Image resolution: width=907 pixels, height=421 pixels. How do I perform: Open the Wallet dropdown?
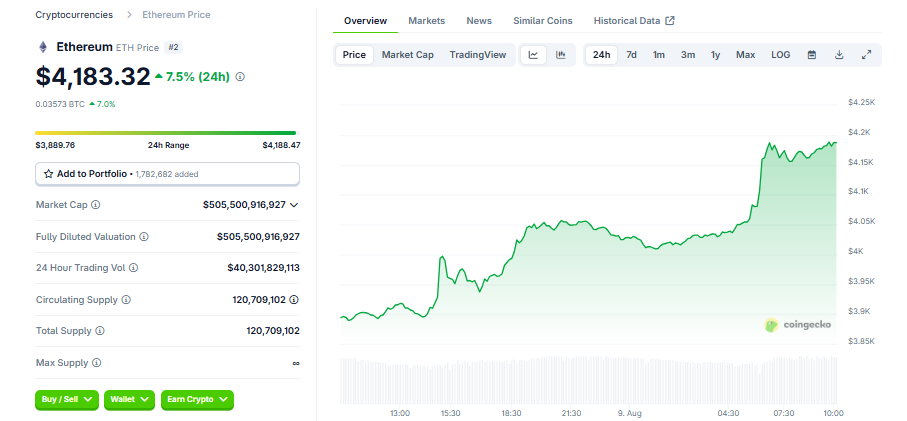(x=130, y=399)
